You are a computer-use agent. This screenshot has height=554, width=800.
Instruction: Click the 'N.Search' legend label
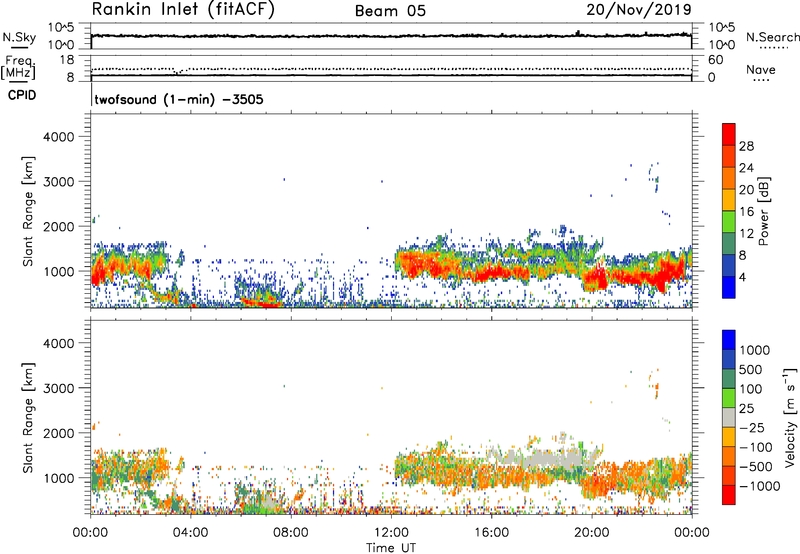[x=772, y=37]
